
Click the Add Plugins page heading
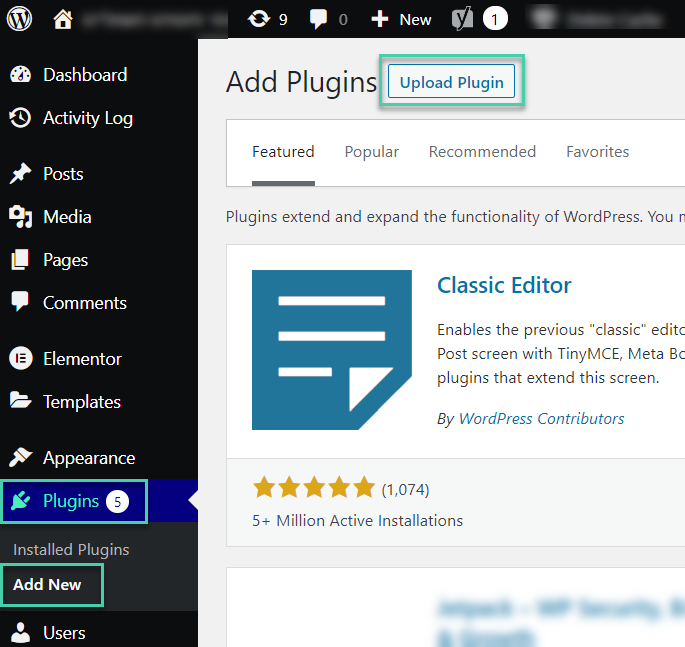coord(301,82)
